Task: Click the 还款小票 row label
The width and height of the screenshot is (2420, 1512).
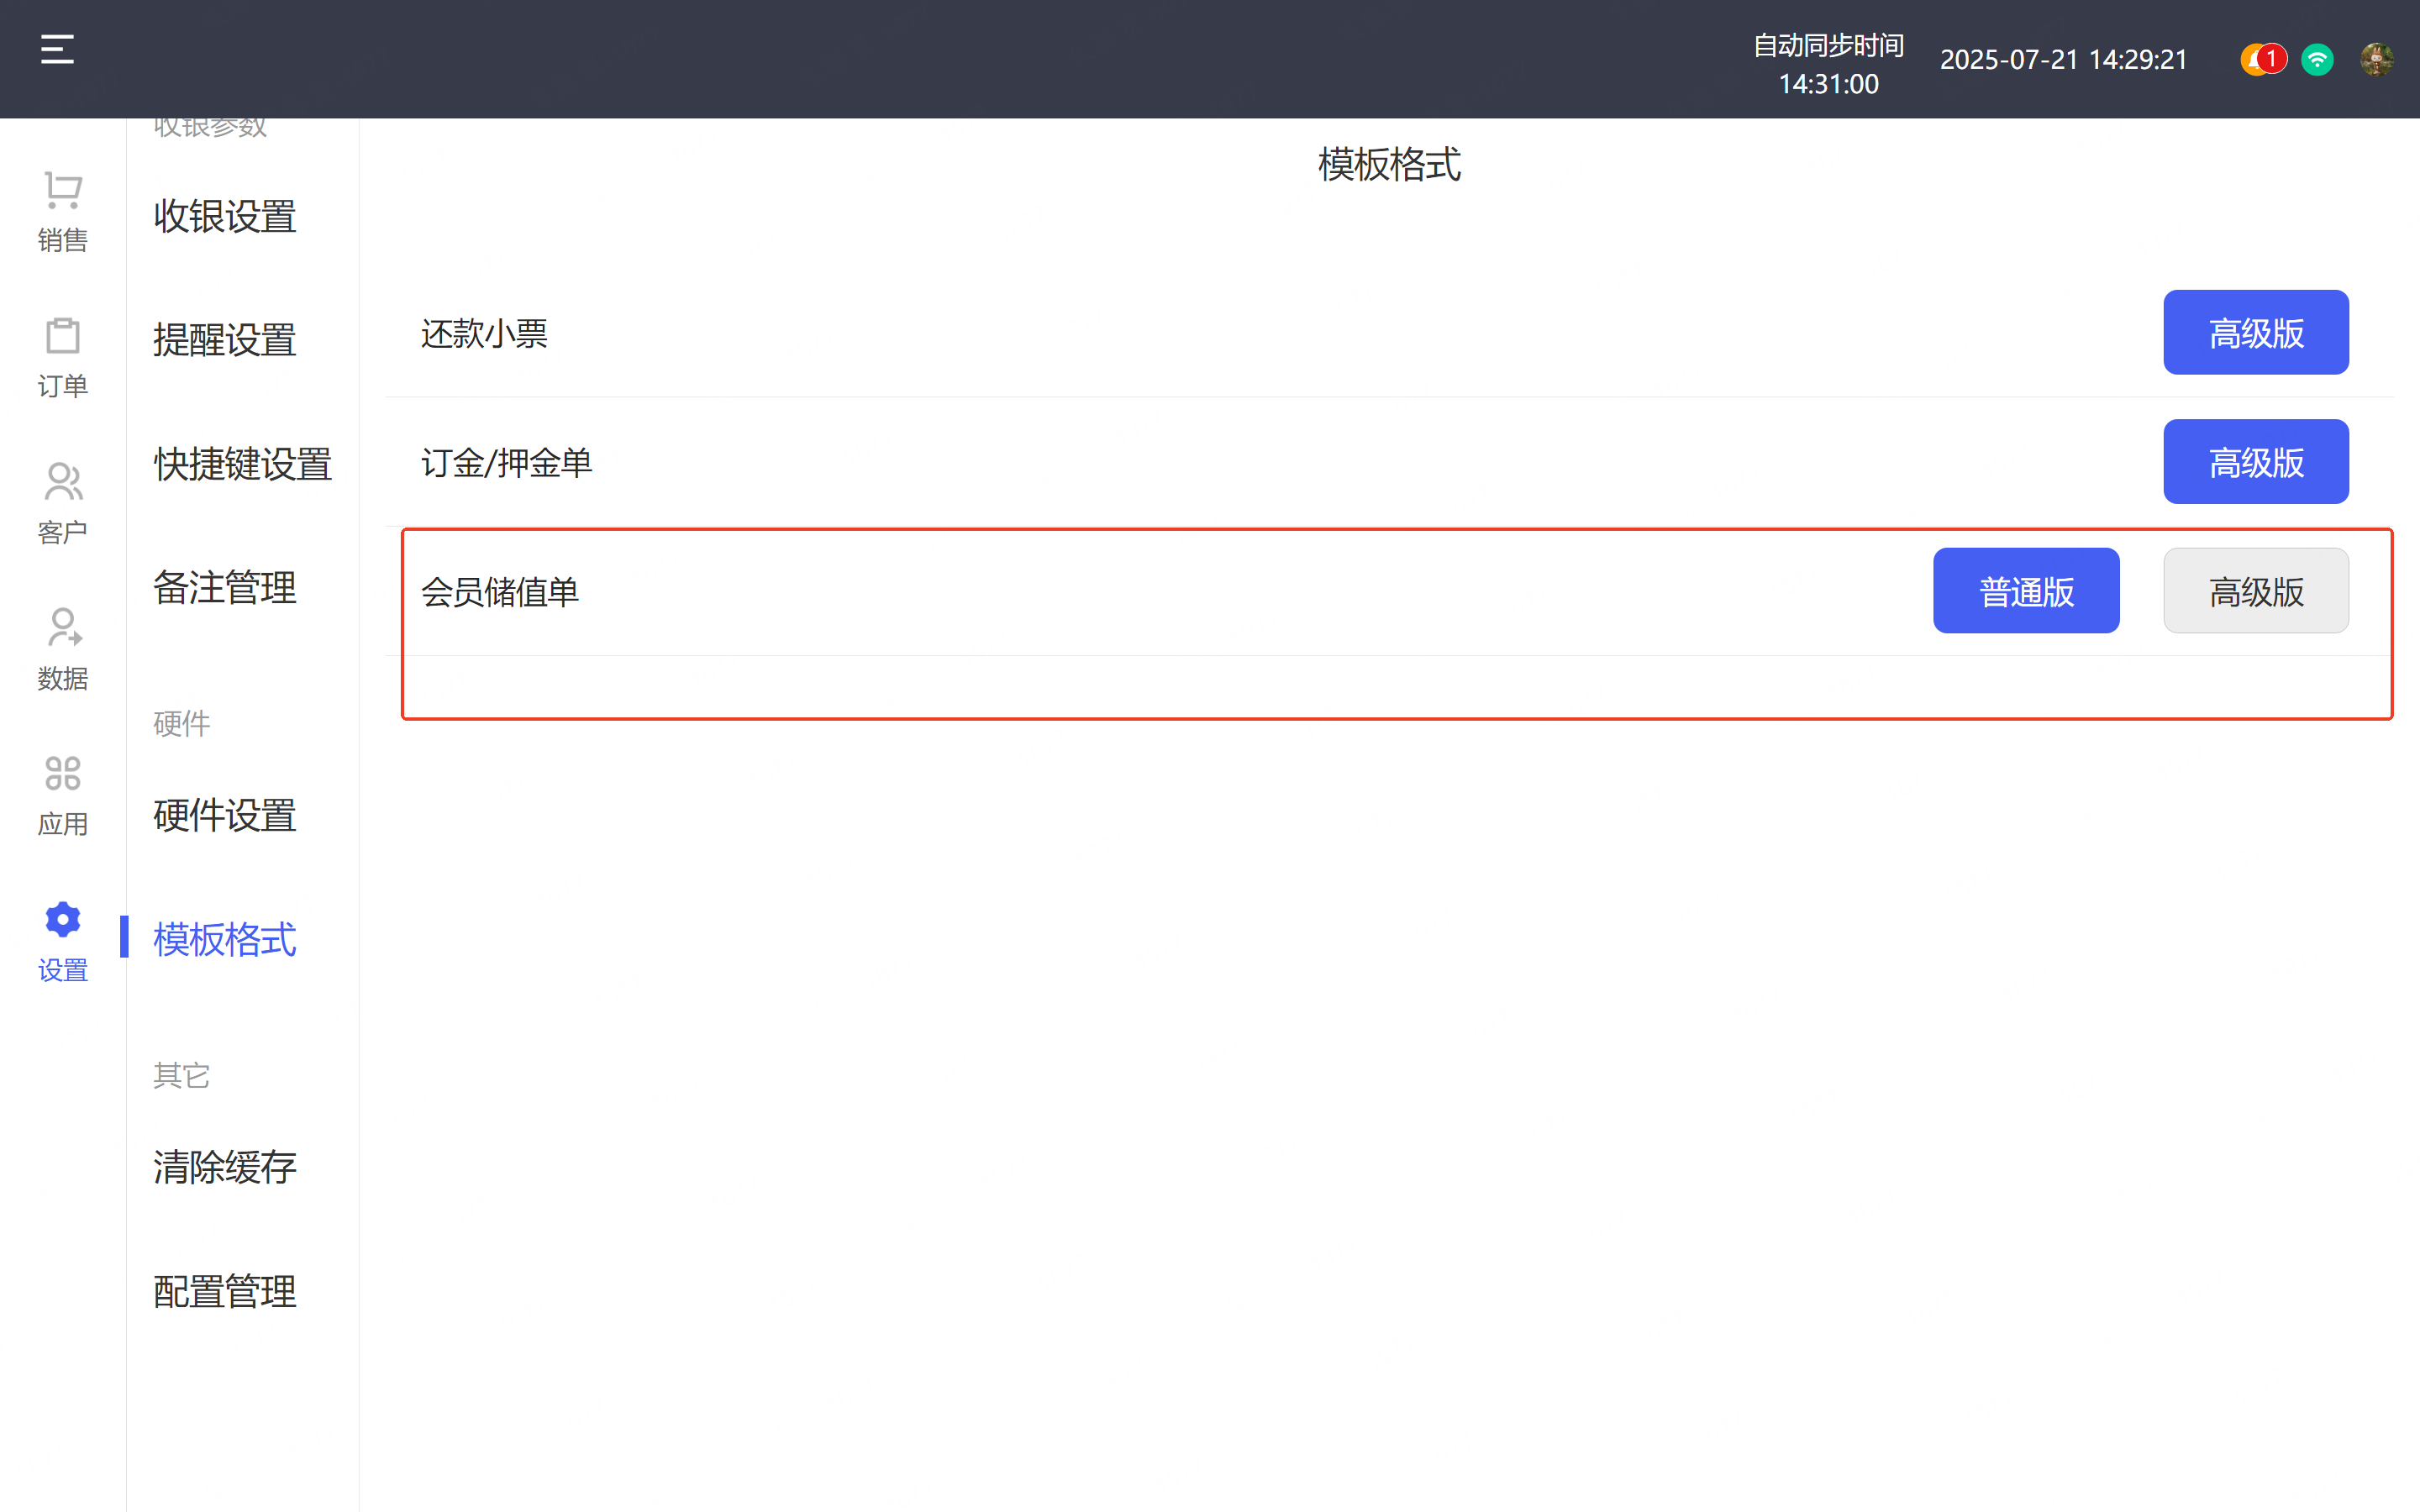Action: tap(485, 334)
